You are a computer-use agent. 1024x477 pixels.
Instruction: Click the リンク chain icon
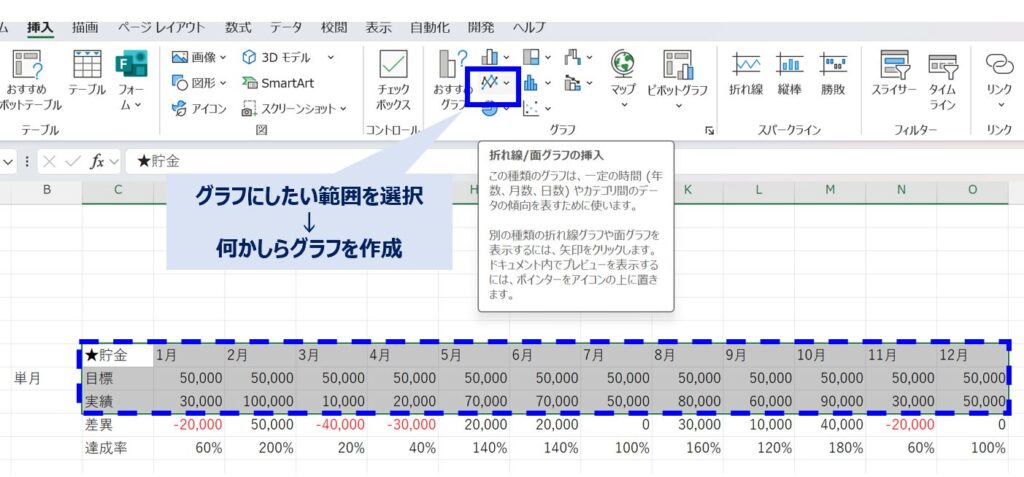click(999, 63)
